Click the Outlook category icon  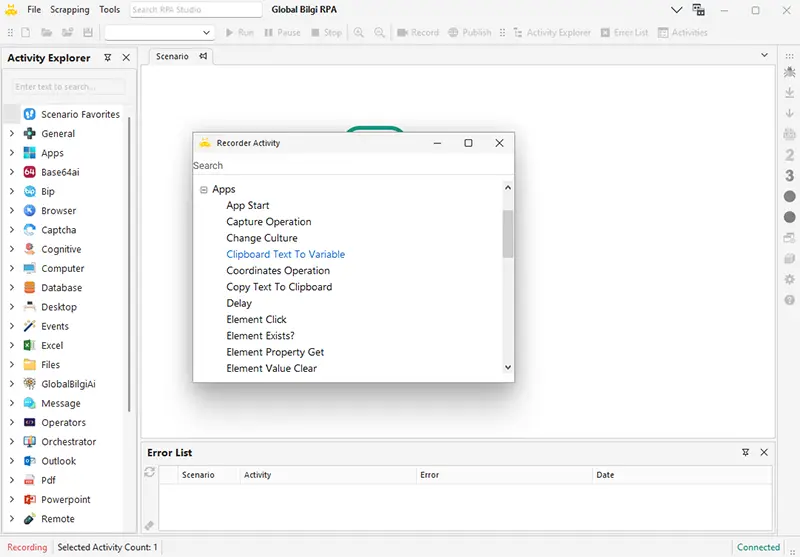click(x=30, y=461)
